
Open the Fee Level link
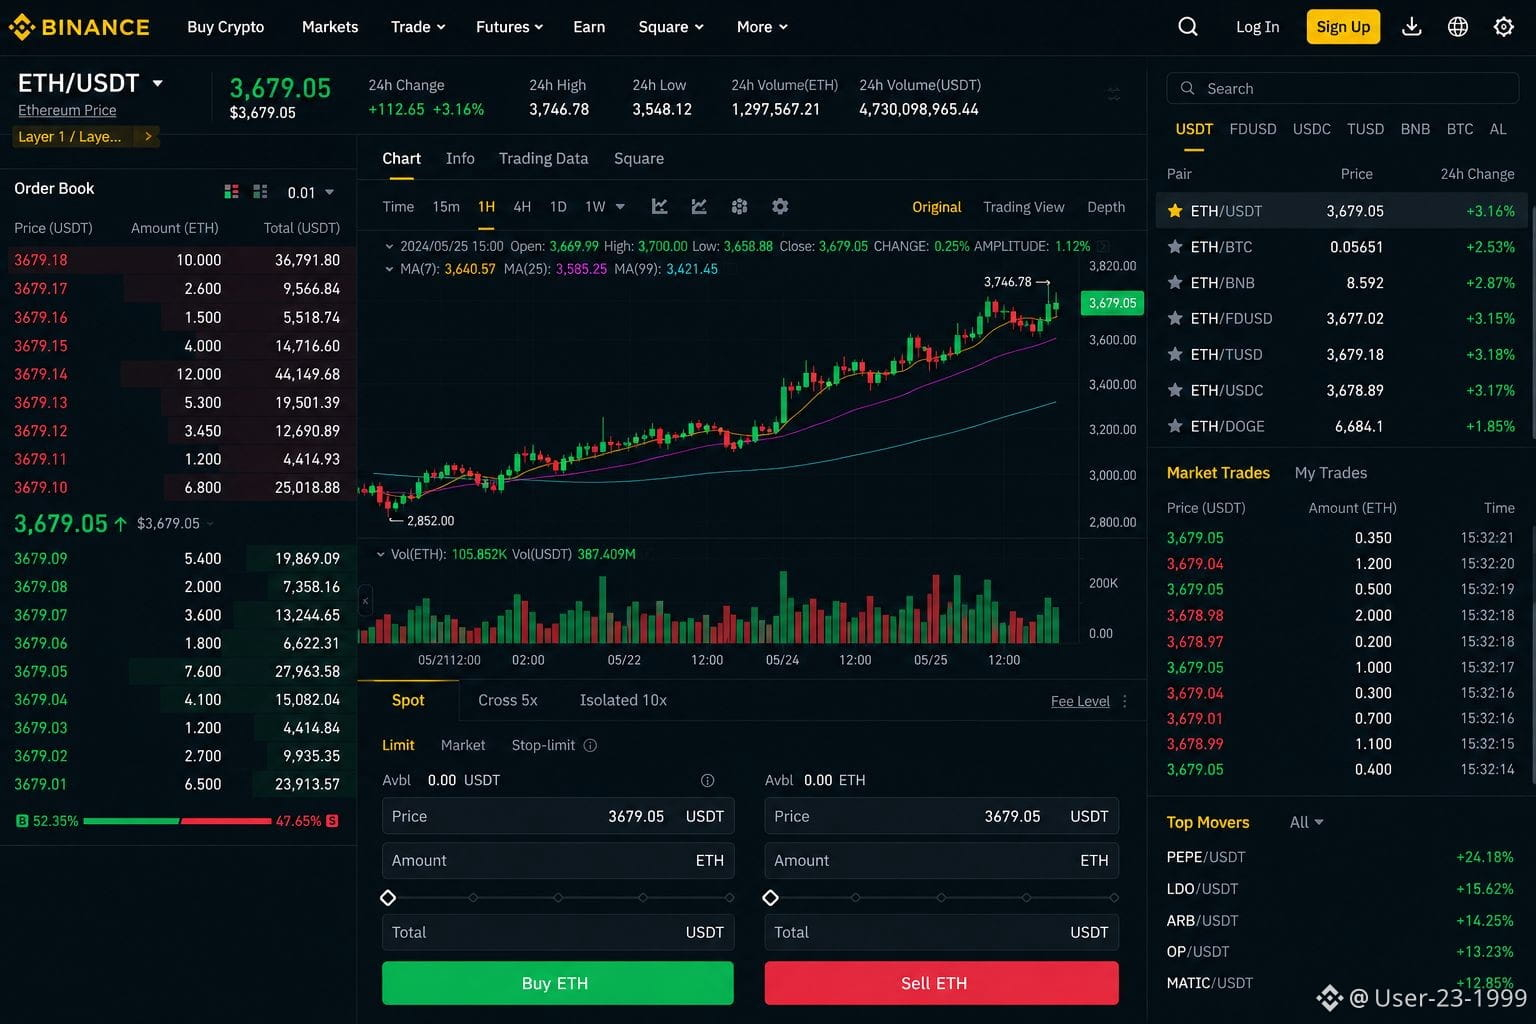pos(1080,701)
